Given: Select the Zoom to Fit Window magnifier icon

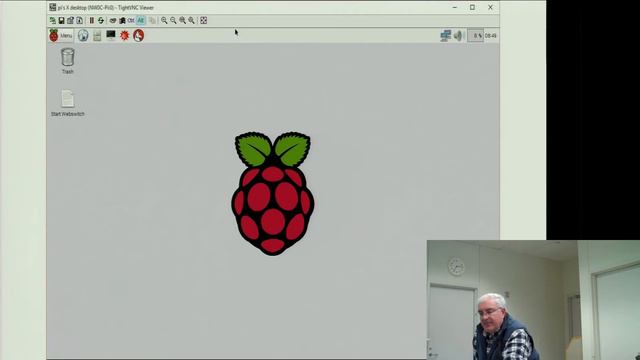Looking at the screenshot, I should [191, 20].
